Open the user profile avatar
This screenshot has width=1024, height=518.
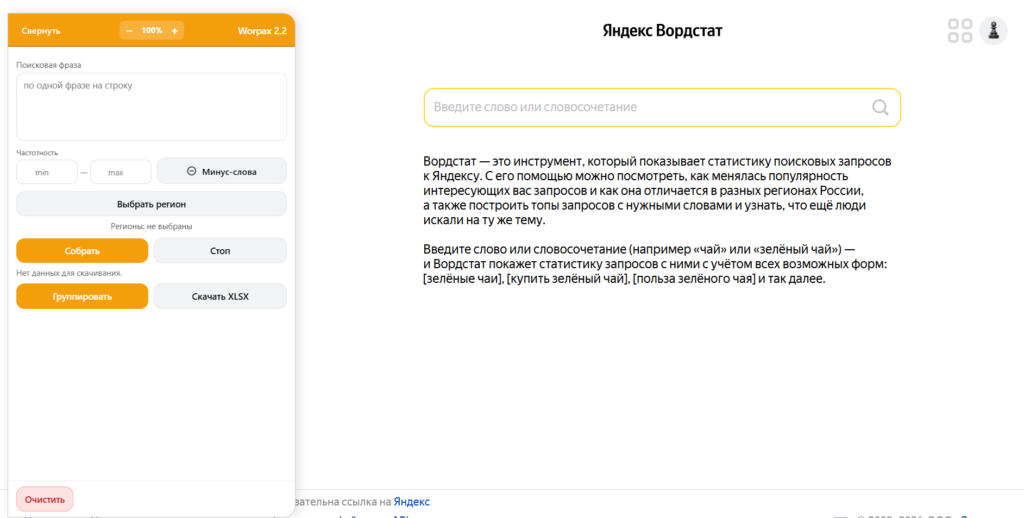click(x=993, y=31)
